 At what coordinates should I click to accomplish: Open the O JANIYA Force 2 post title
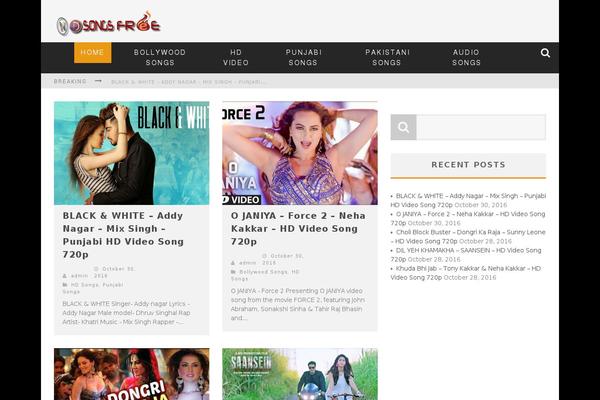click(298, 229)
